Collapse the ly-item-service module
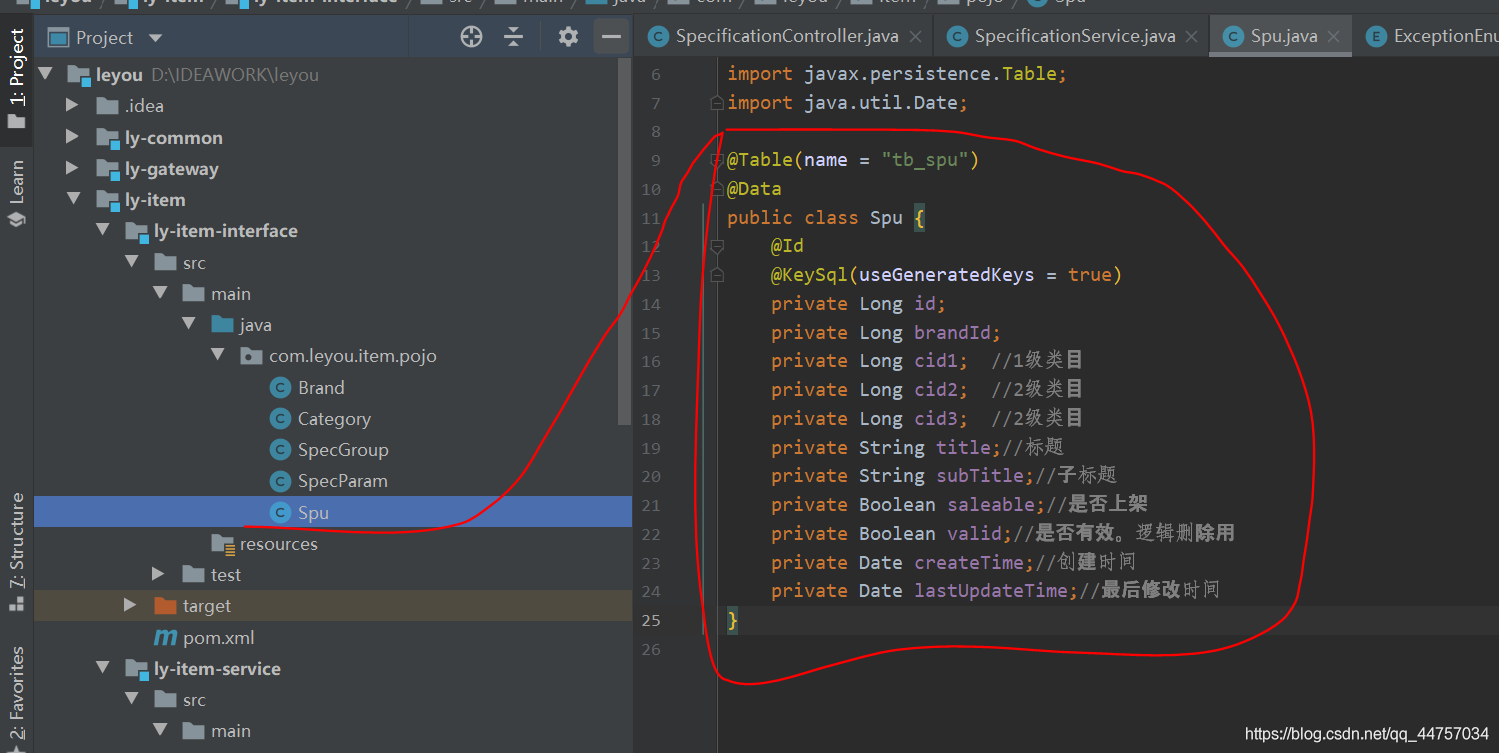 point(103,668)
